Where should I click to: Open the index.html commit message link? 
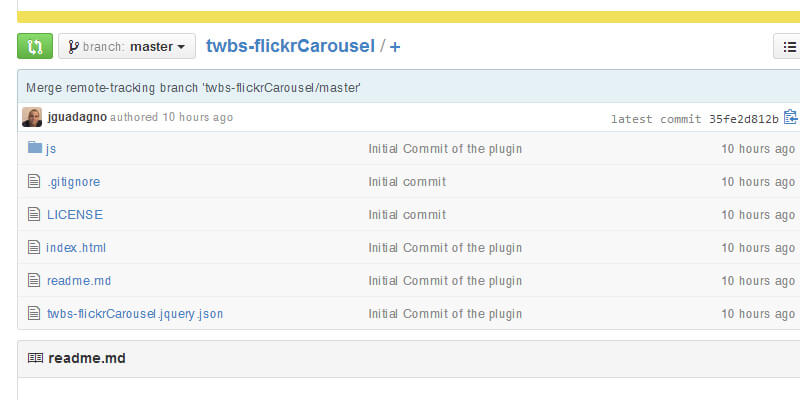(445, 247)
